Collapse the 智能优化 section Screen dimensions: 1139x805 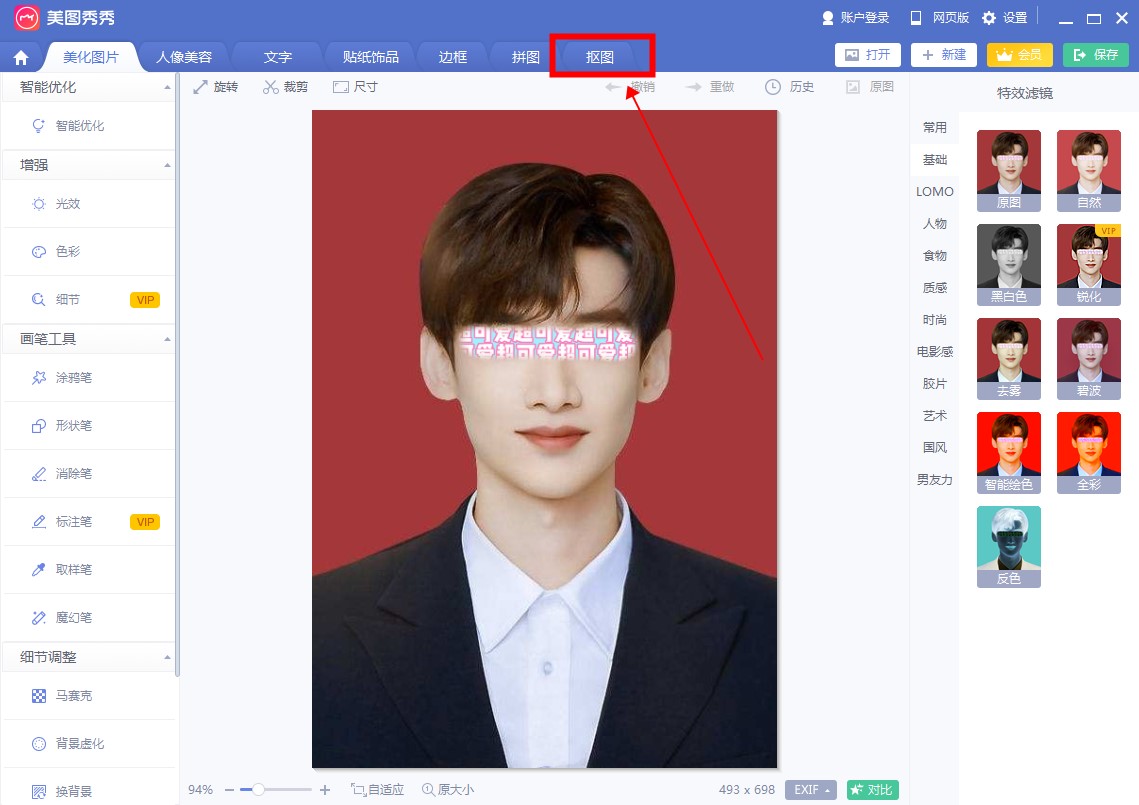[167, 88]
